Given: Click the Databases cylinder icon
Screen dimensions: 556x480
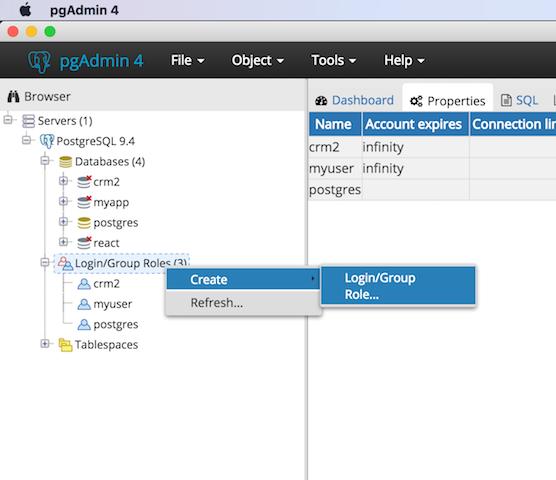Looking at the screenshot, I should coord(65,162).
